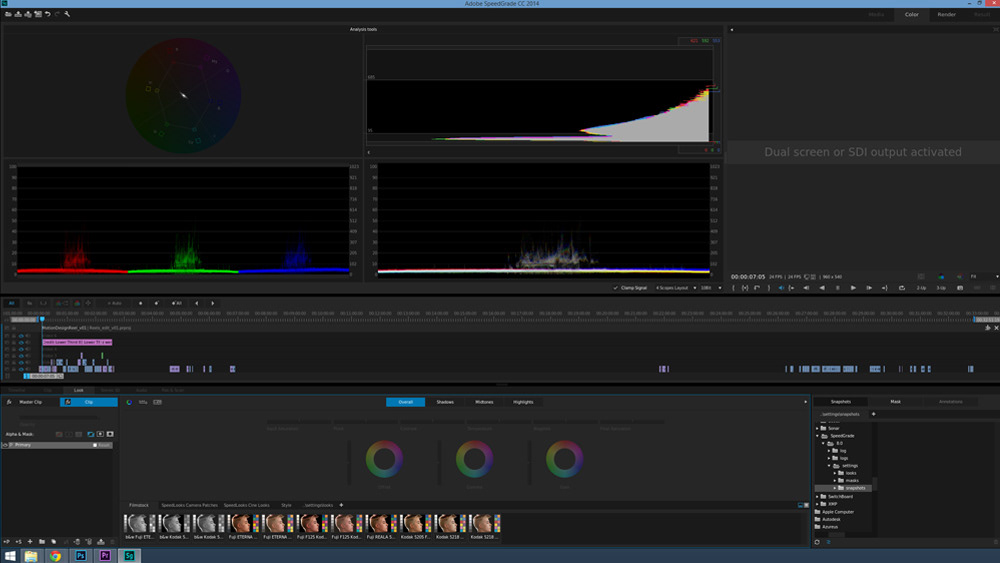Click the Undo icon in top toolbar
The width and height of the screenshot is (1000, 563).
tap(47, 14)
